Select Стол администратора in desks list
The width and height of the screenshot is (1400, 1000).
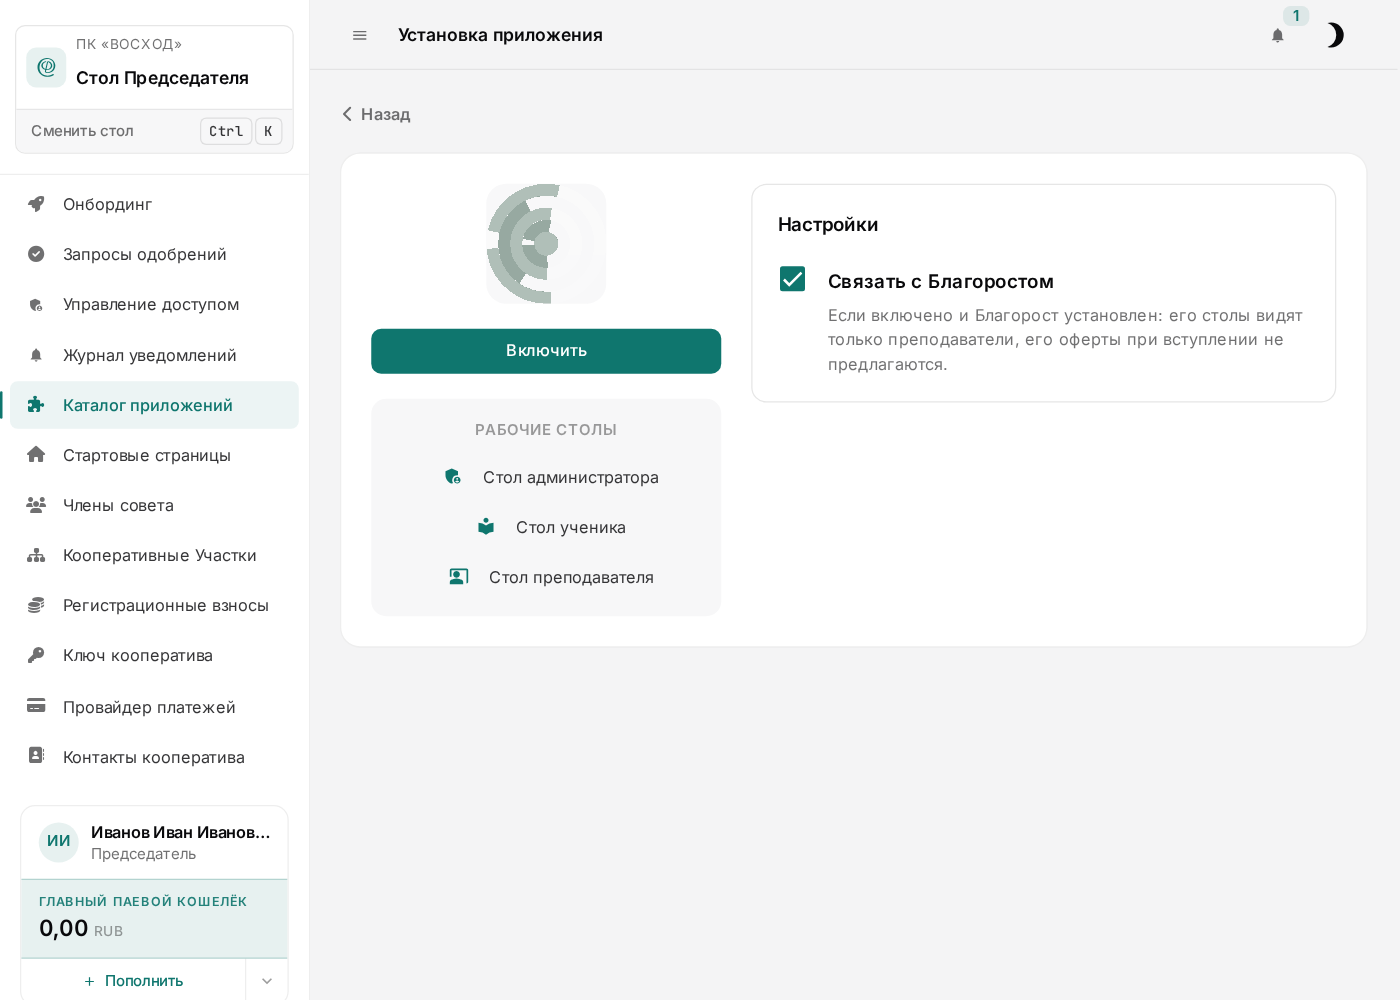546,477
